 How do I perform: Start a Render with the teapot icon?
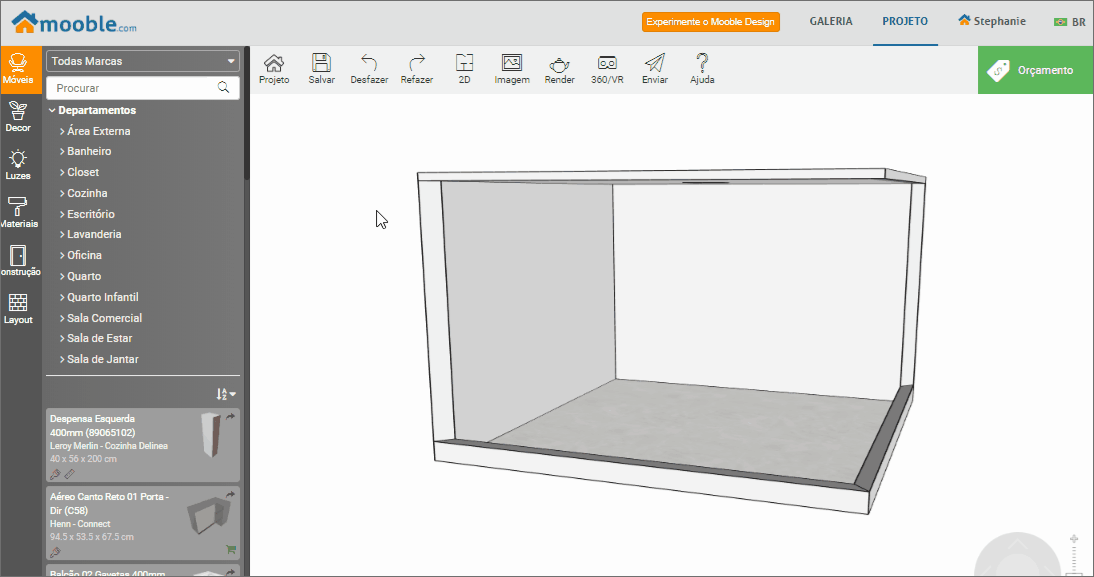click(560, 69)
